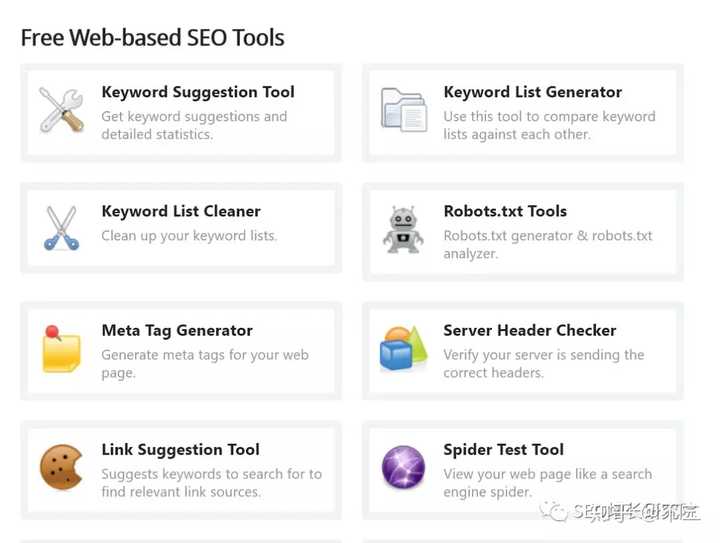This screenshot has width=720, height=543.
Task: Click 'Robots.txt generator & robots.txt analyzer' description
Action: (x=548, y=245)
